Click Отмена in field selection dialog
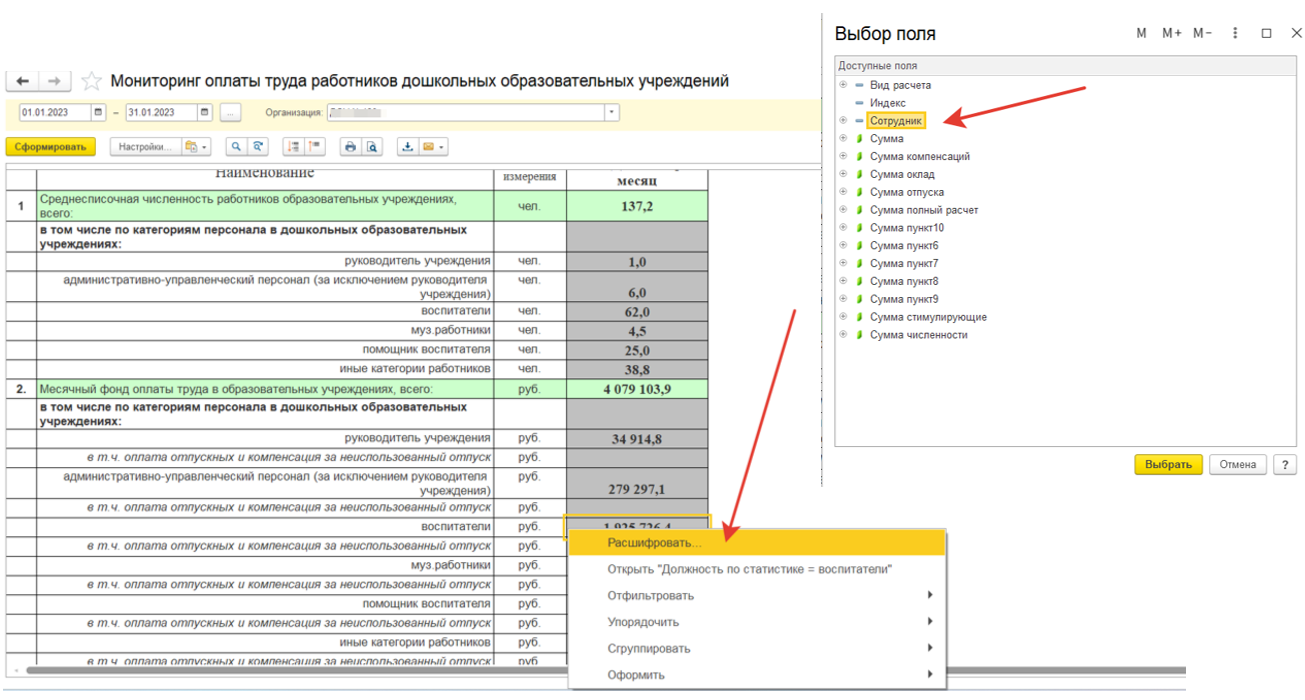The height and width of the screenshot is (700, 1305). click(x=1237, y=465)
